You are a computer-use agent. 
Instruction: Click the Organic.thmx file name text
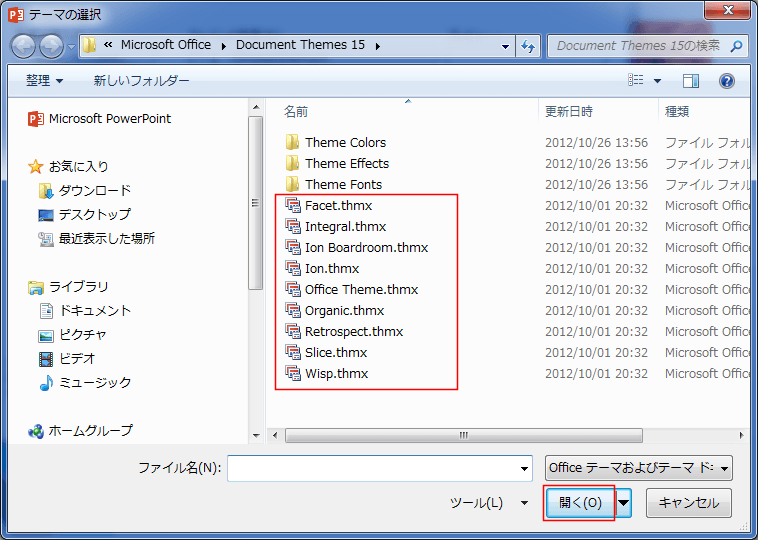click(344, 310)
